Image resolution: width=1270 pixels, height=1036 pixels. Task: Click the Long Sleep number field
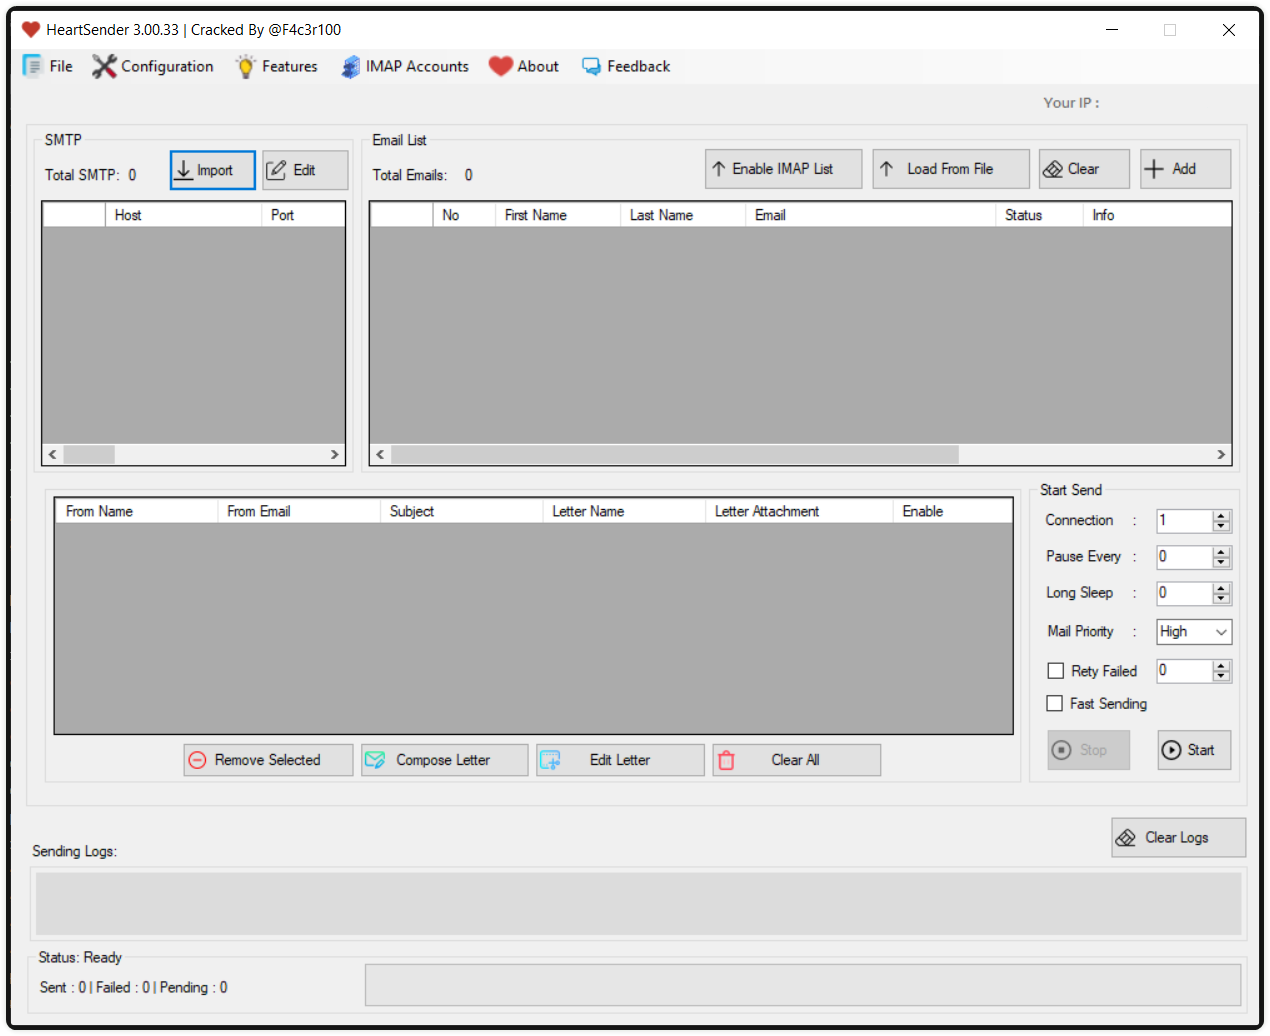[x=1184, y=593]
